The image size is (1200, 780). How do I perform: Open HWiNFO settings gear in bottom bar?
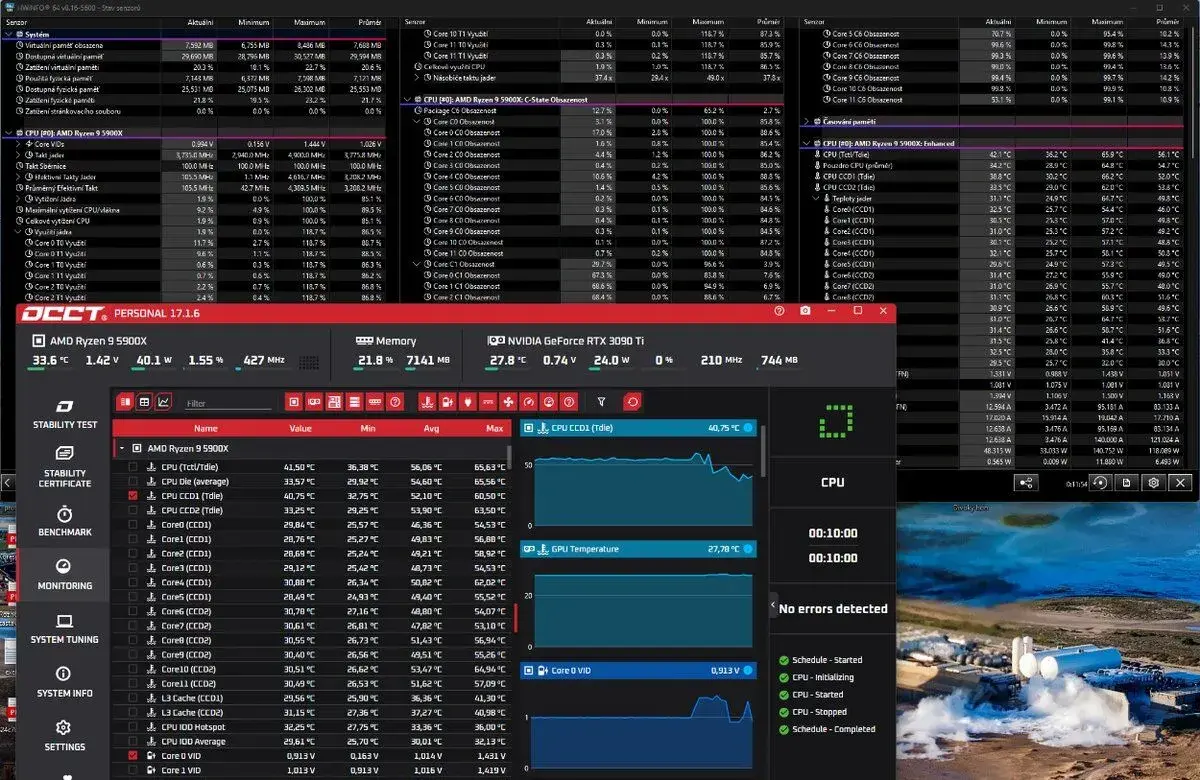pyautogui.click(x=1153, y=482)
